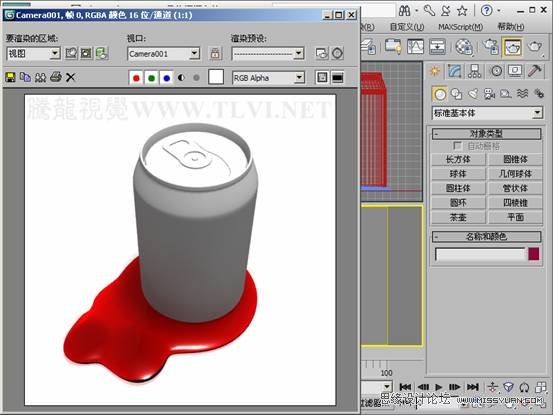553x415 pixels.
Task: Click the 长方体 box button
Action: pos(458,159)
